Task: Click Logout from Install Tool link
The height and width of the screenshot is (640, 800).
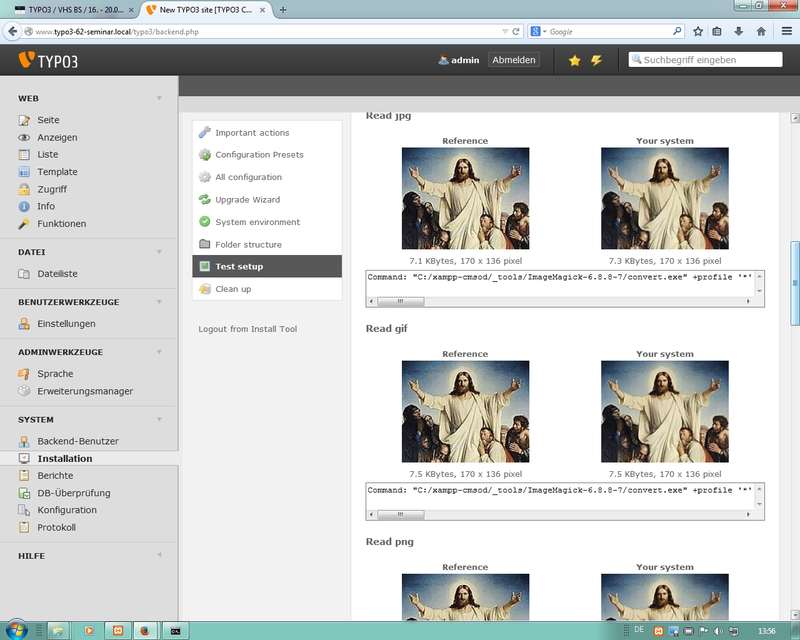Action: pyautogui.click(x=247, y=329)
